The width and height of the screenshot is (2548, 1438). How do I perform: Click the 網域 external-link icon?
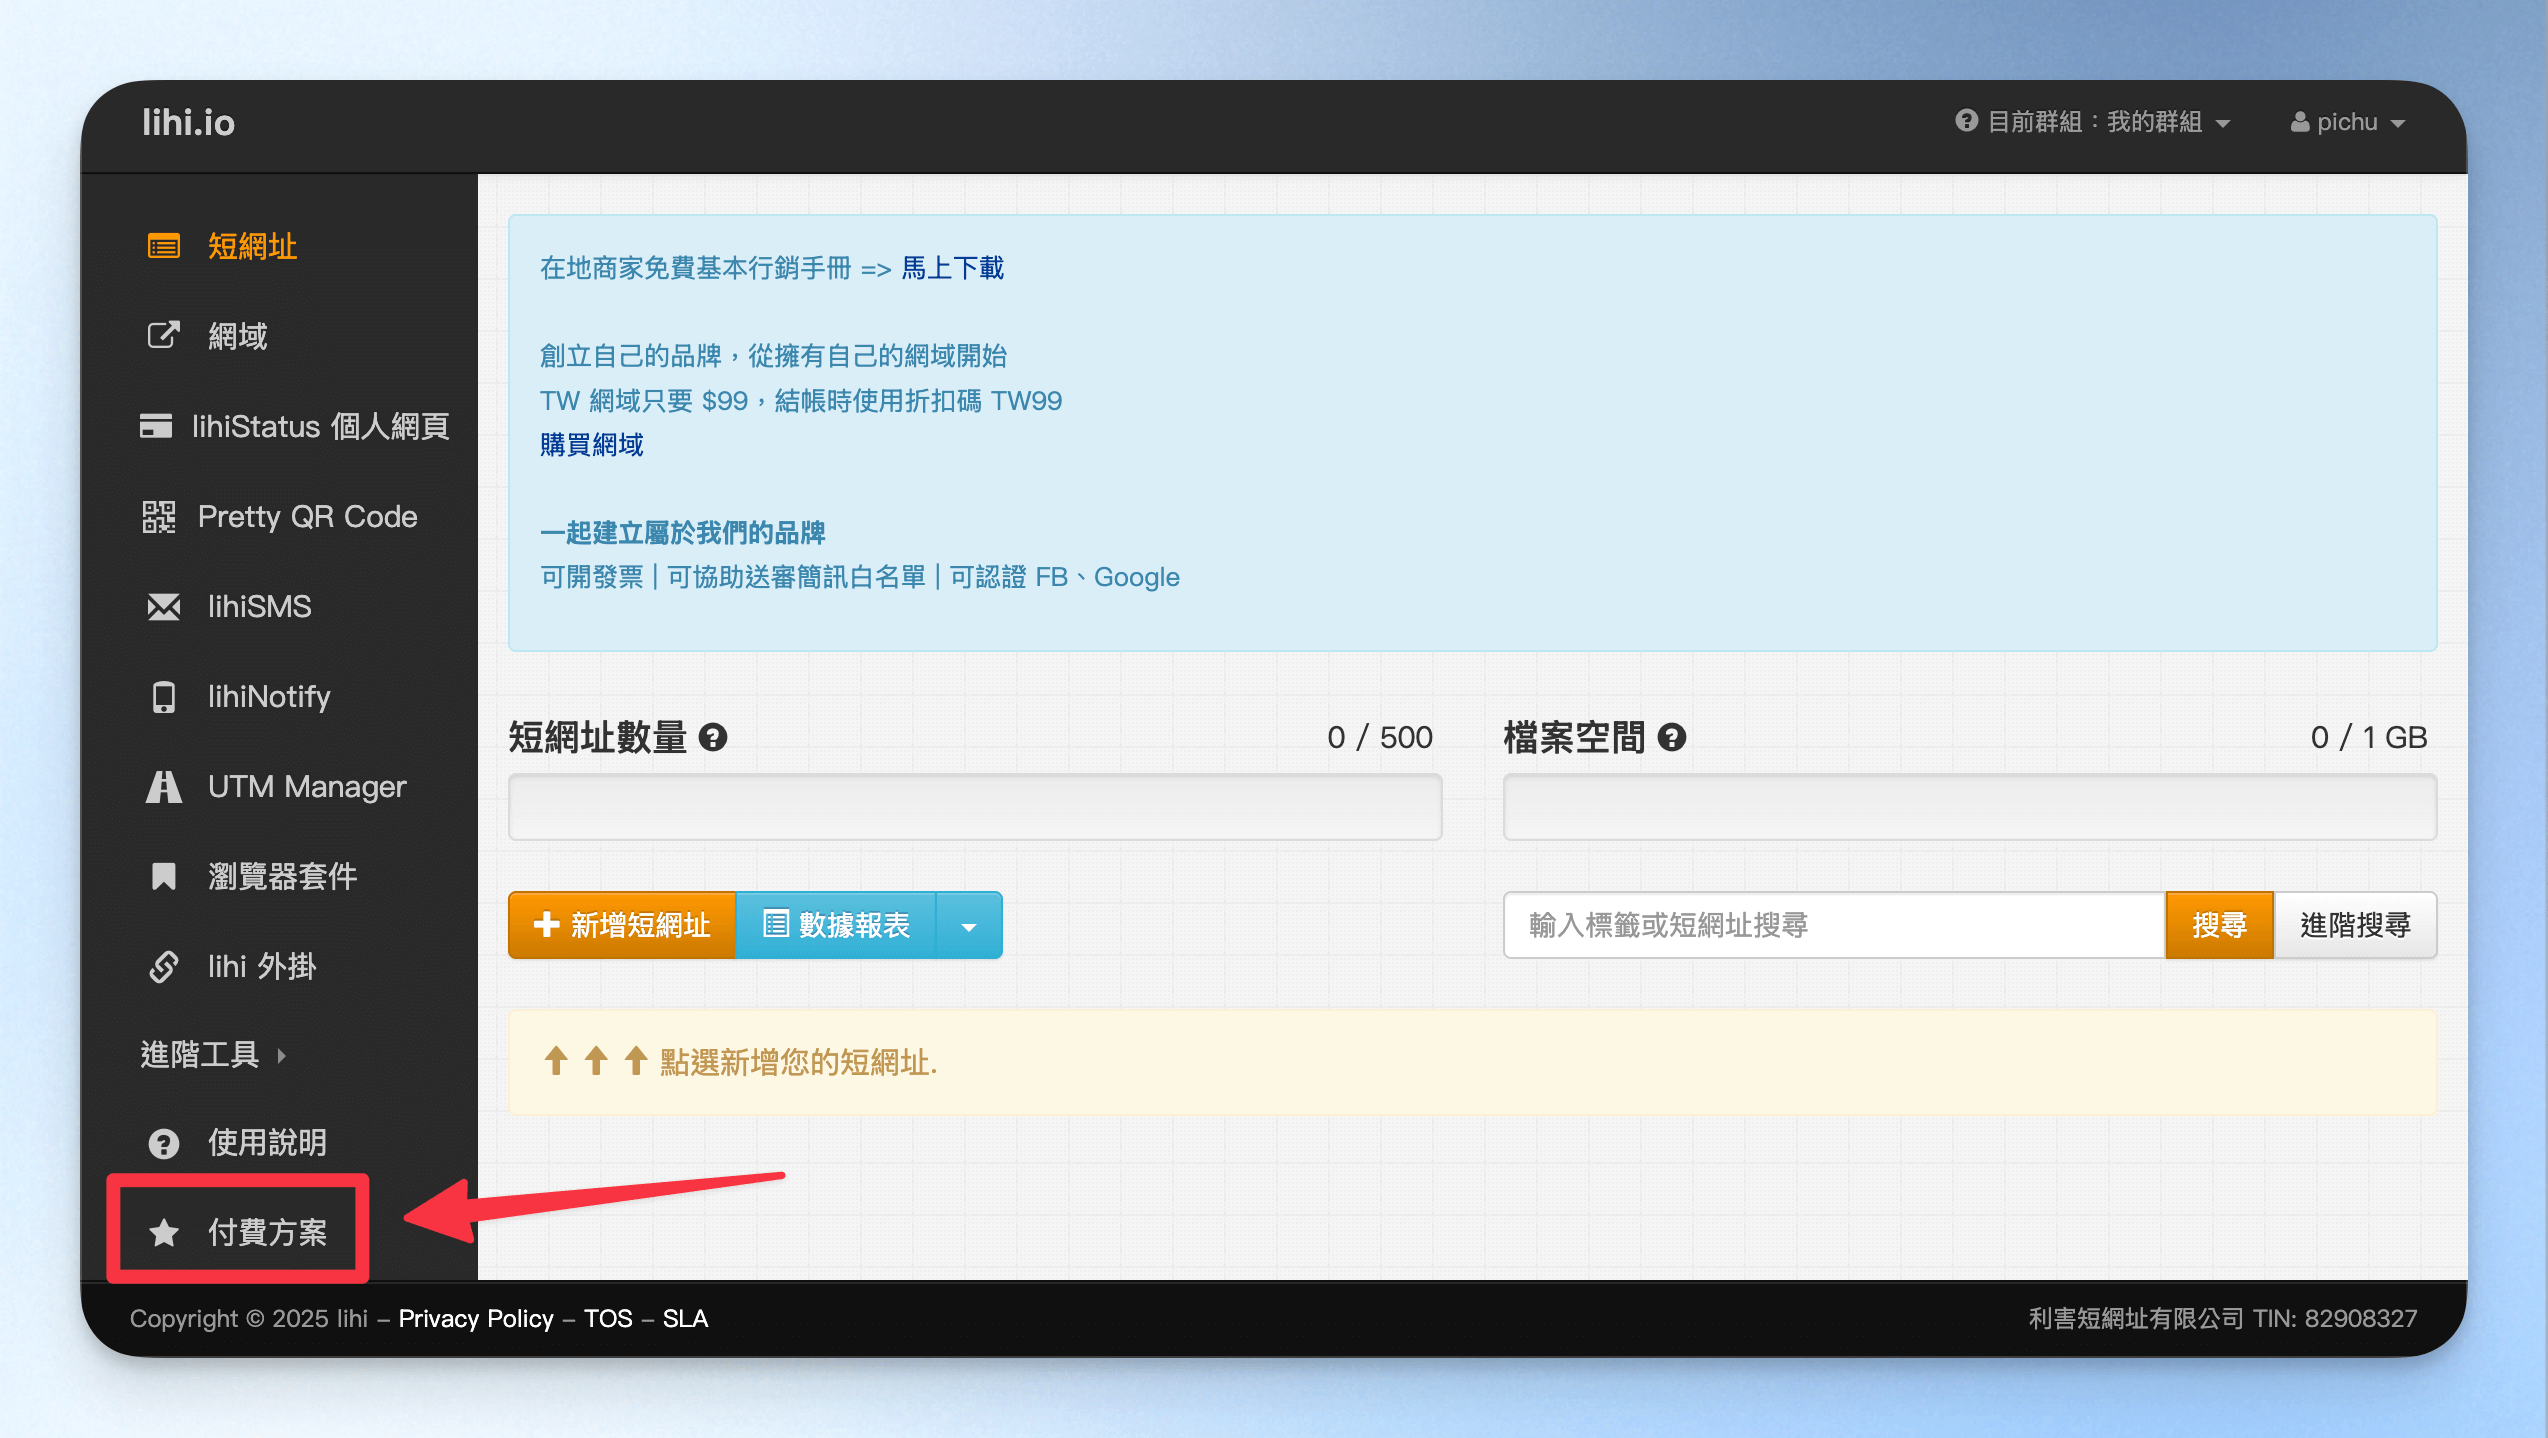[164, 335]
